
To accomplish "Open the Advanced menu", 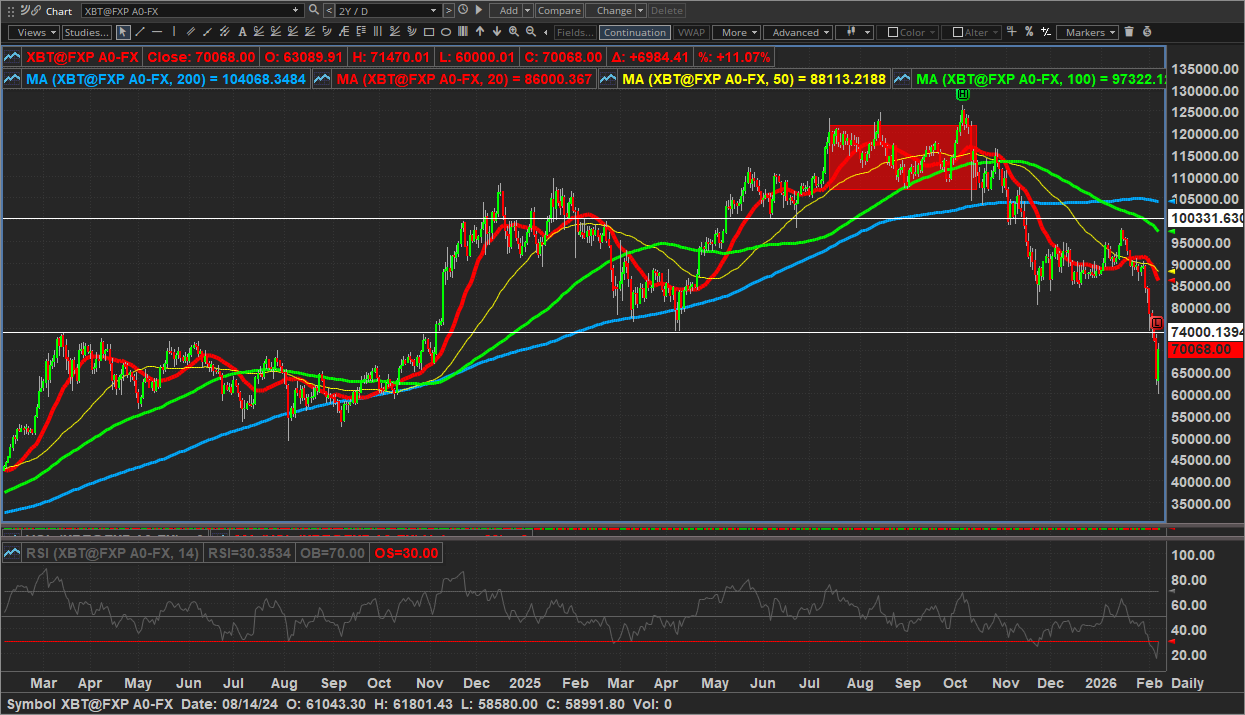I will 801,32.
